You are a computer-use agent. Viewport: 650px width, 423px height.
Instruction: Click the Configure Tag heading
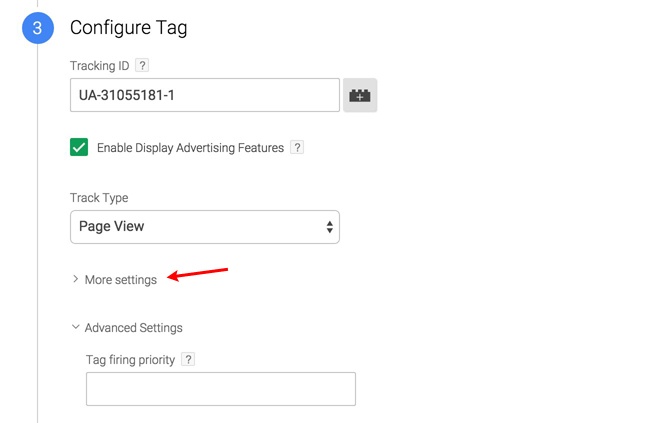click(x=128, y=27)
